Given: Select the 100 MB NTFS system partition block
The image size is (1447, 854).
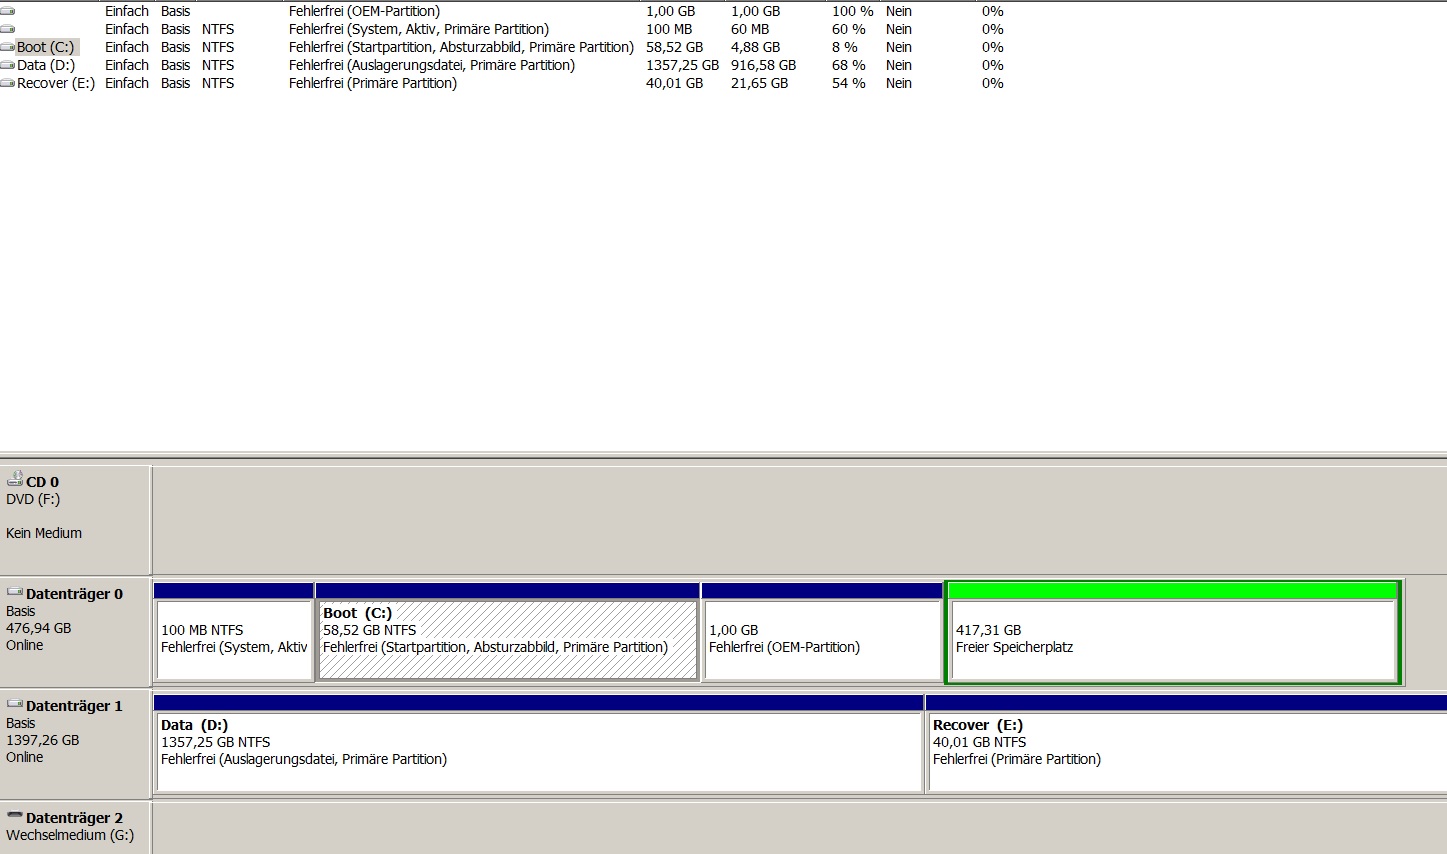Looking at the screenshot, I should (x=234, y=640).
